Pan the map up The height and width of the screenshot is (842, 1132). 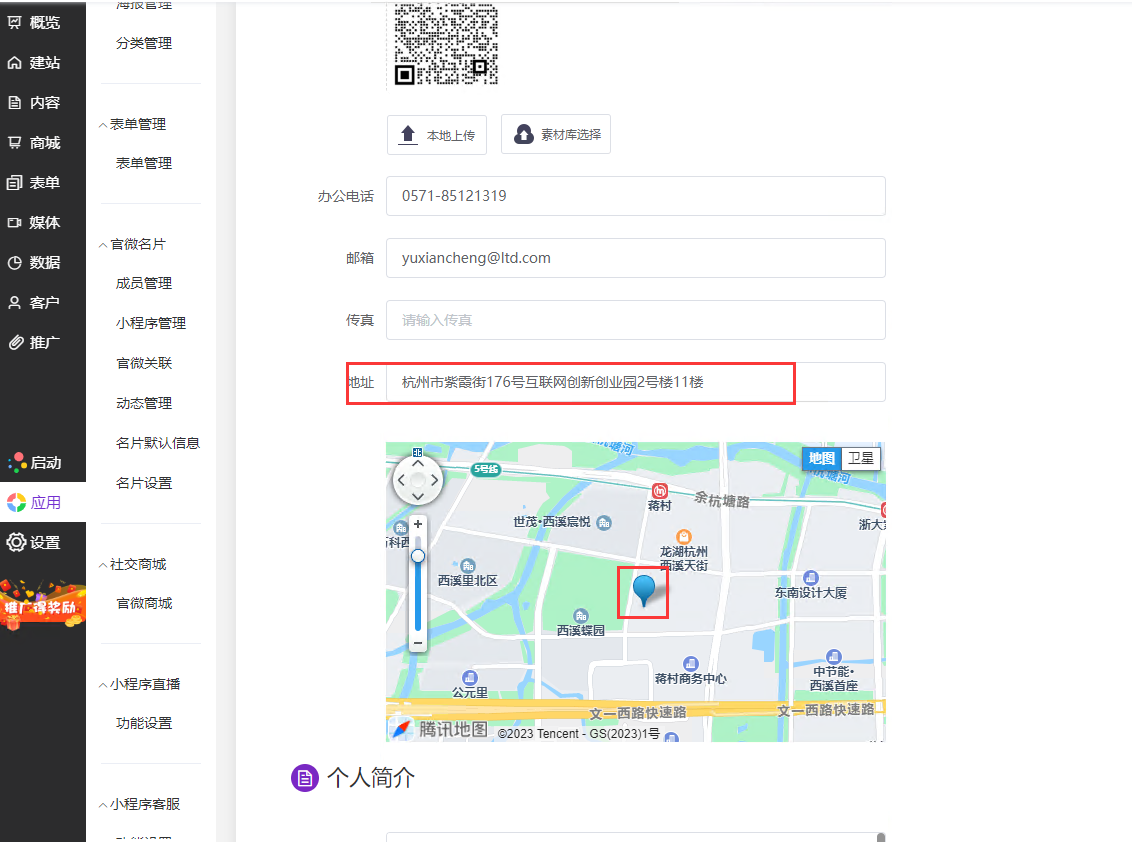[x=417, y=464]
